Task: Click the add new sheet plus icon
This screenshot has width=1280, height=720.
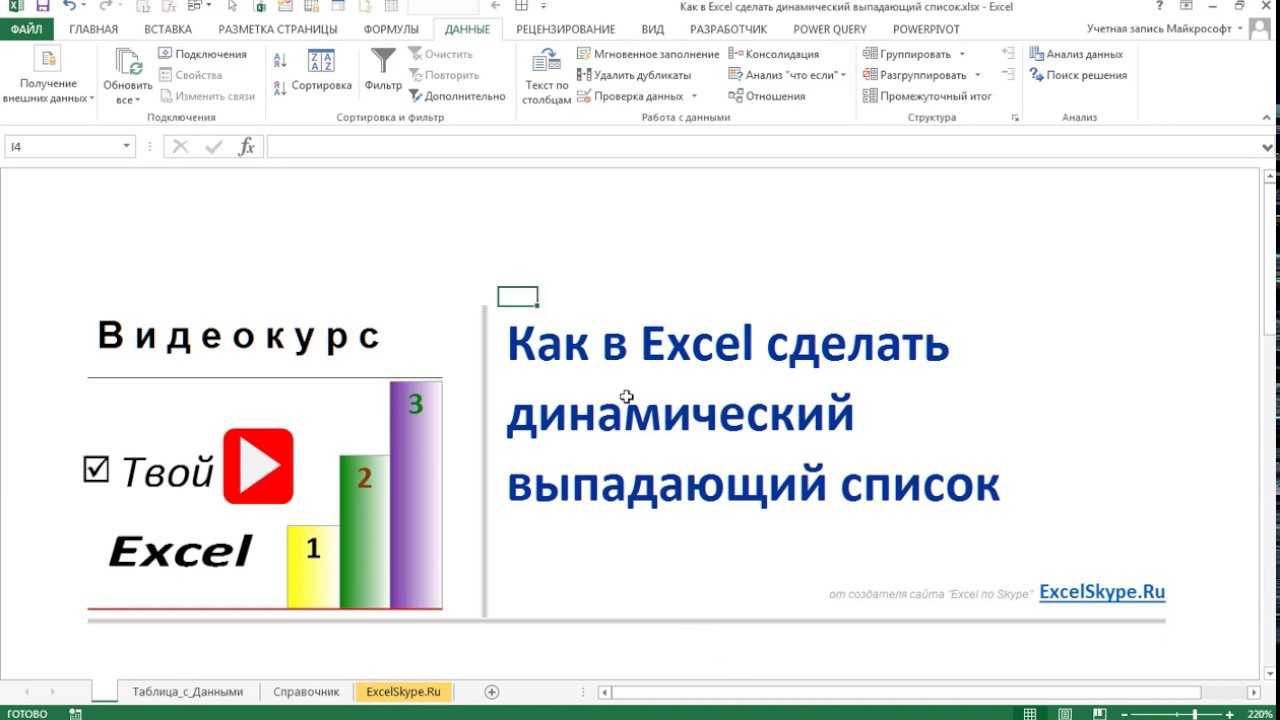Action: pyautogui.click(x=491, y=691)
